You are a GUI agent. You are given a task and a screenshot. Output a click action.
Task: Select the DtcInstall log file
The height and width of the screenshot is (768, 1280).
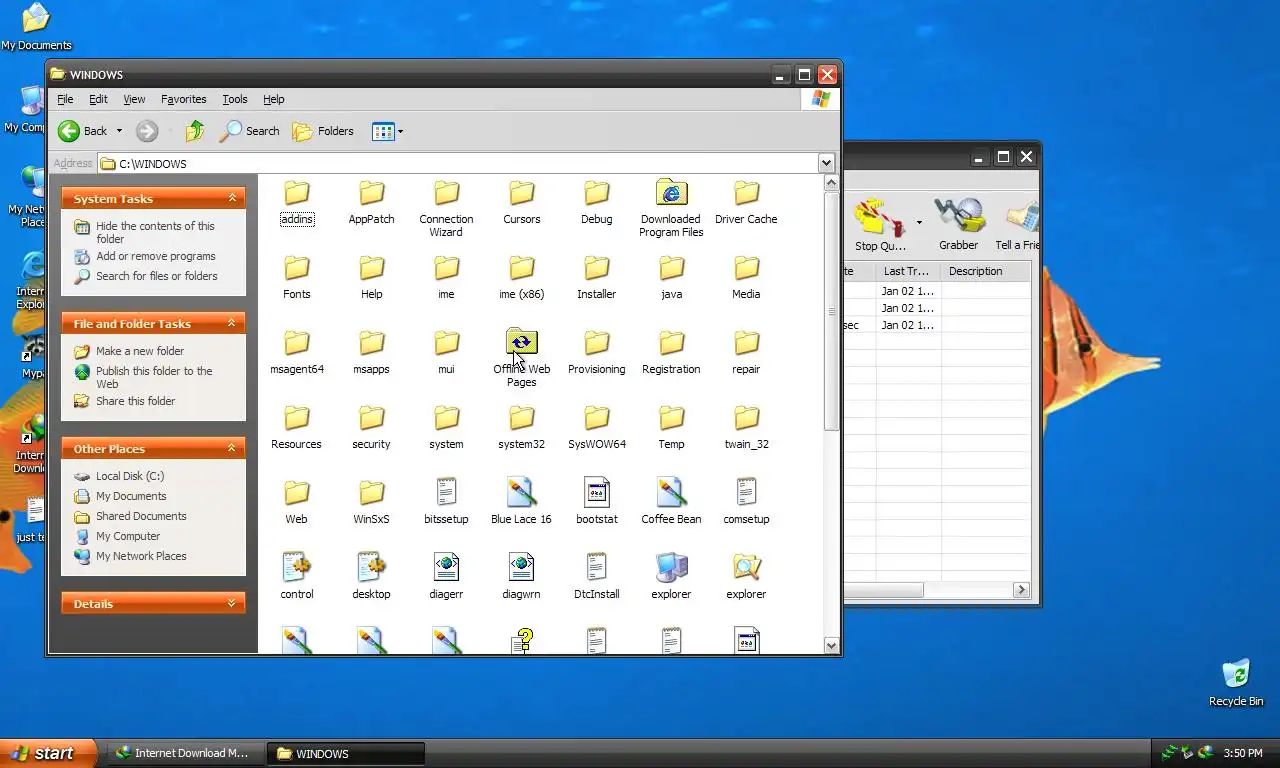596,576
